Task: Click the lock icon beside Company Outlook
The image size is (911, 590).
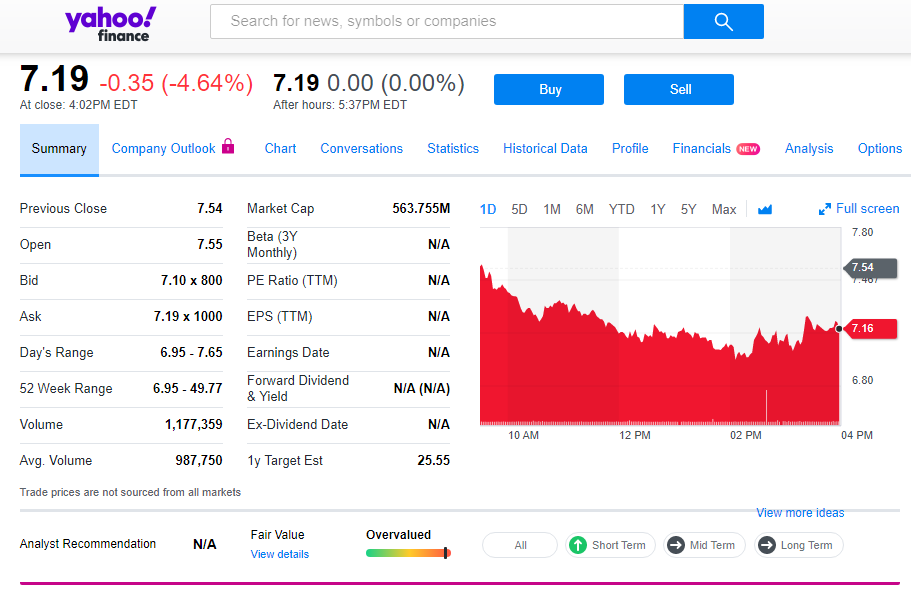Action: 228,146
